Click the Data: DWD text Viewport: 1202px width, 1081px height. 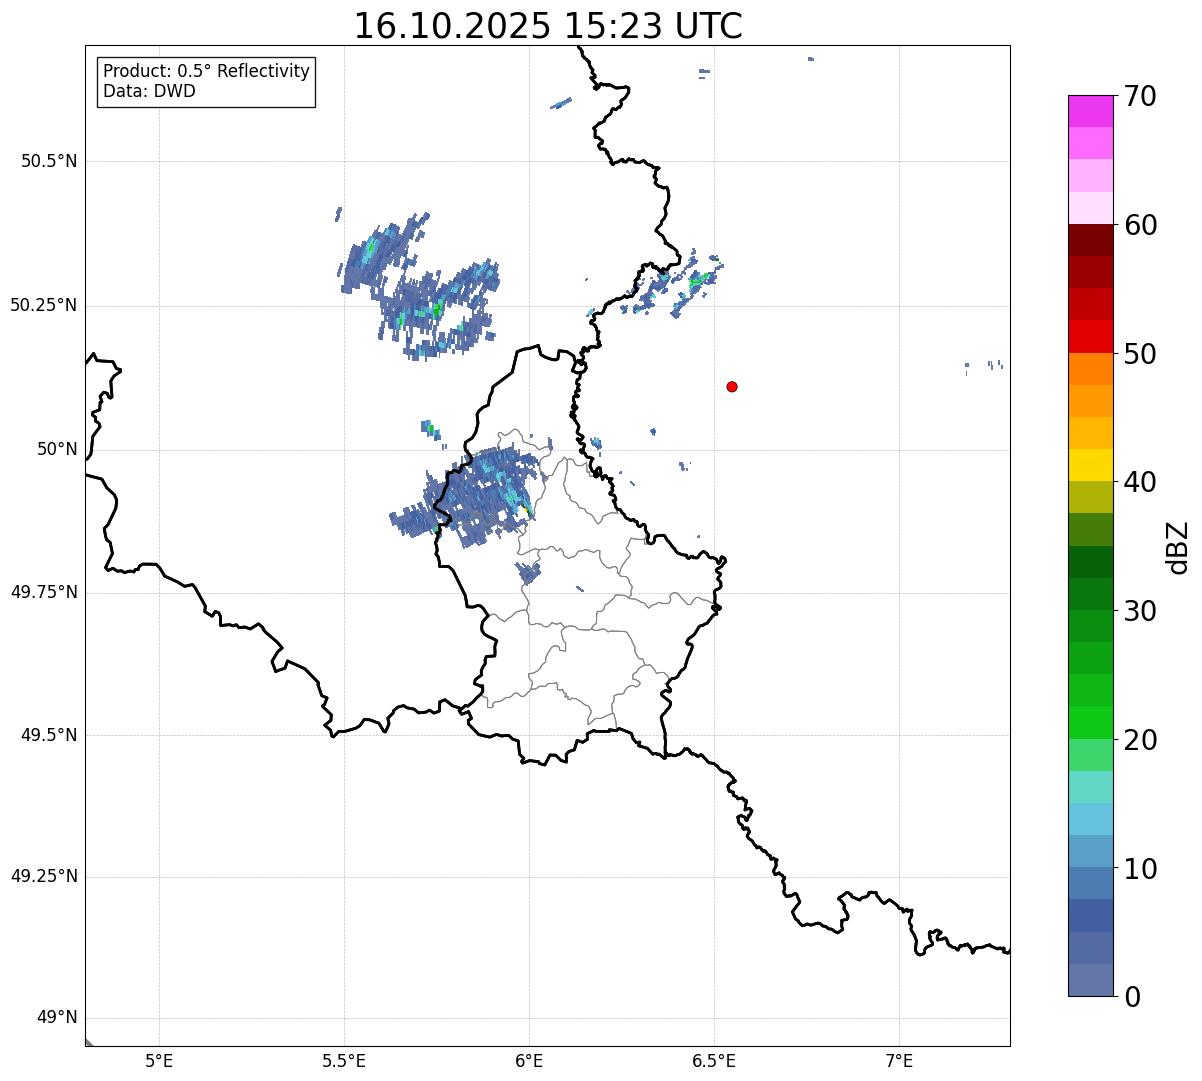pyautogui.click(x=149, y=92)
